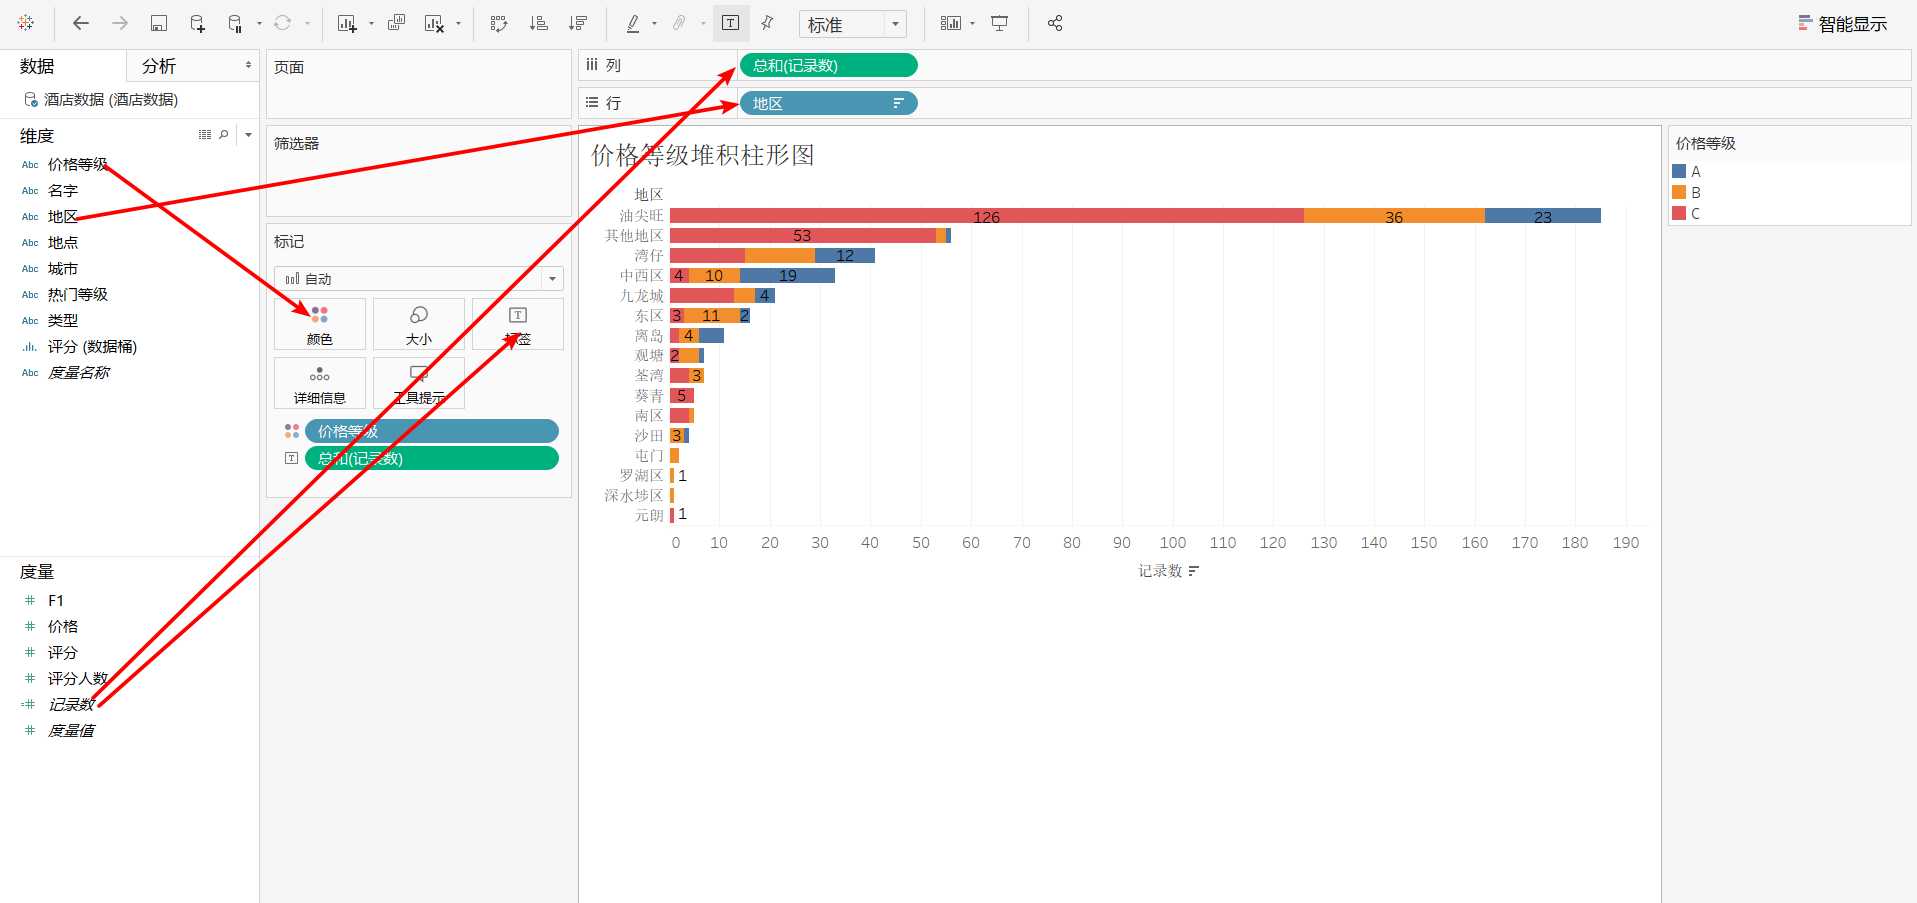1917x903 pixels.
Task: Open the highlight dropdown arrow
Action: click(654, 23)
